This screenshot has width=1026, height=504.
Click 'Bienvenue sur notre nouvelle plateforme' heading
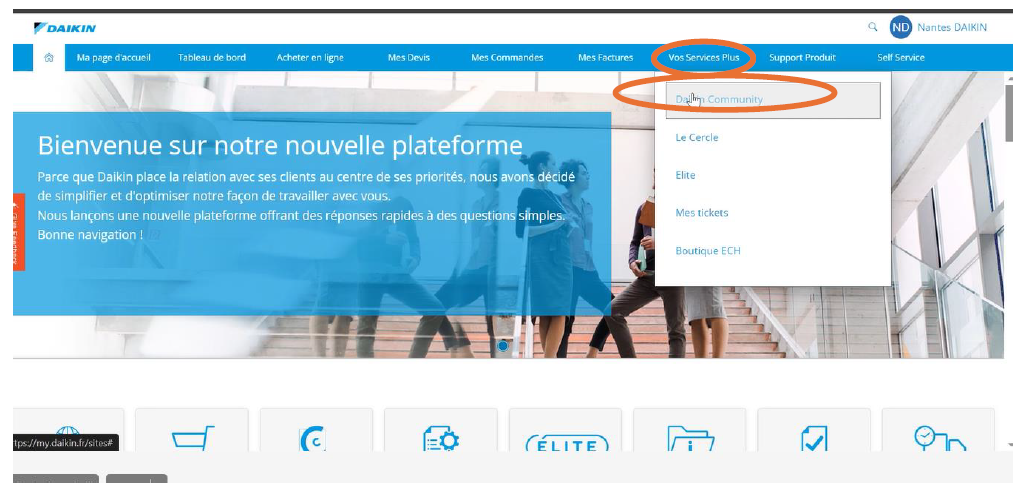point(280,145)
